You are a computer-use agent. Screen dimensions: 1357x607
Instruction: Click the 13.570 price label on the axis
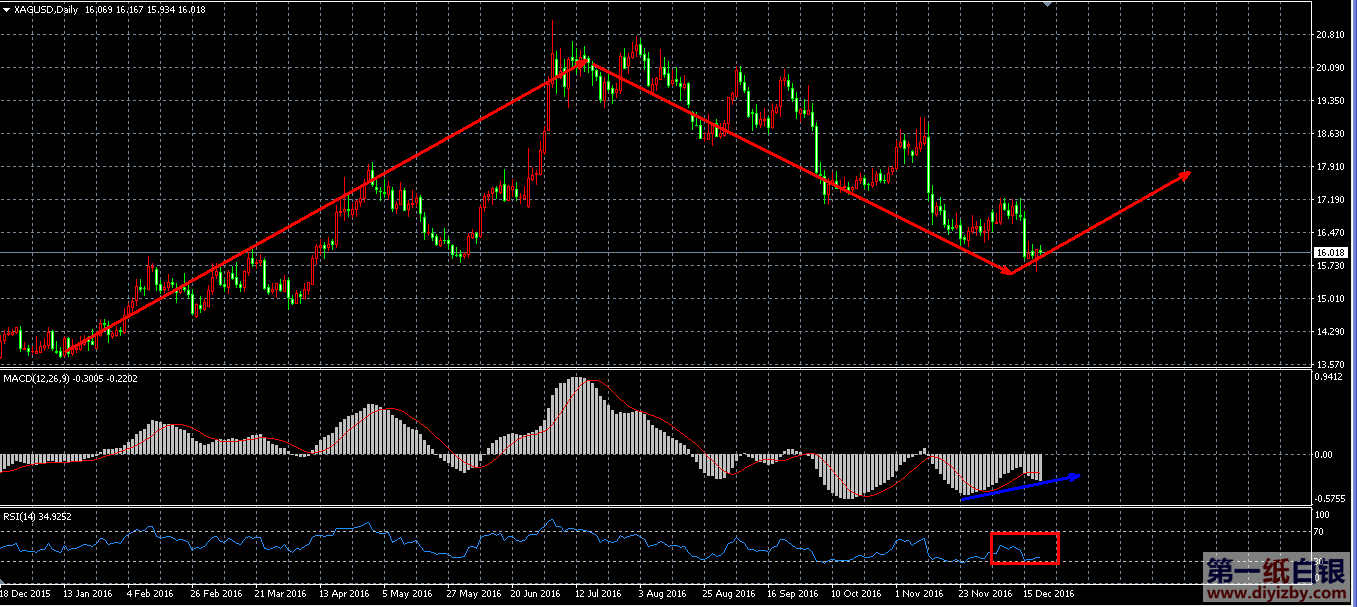(x=1329, y=364)
